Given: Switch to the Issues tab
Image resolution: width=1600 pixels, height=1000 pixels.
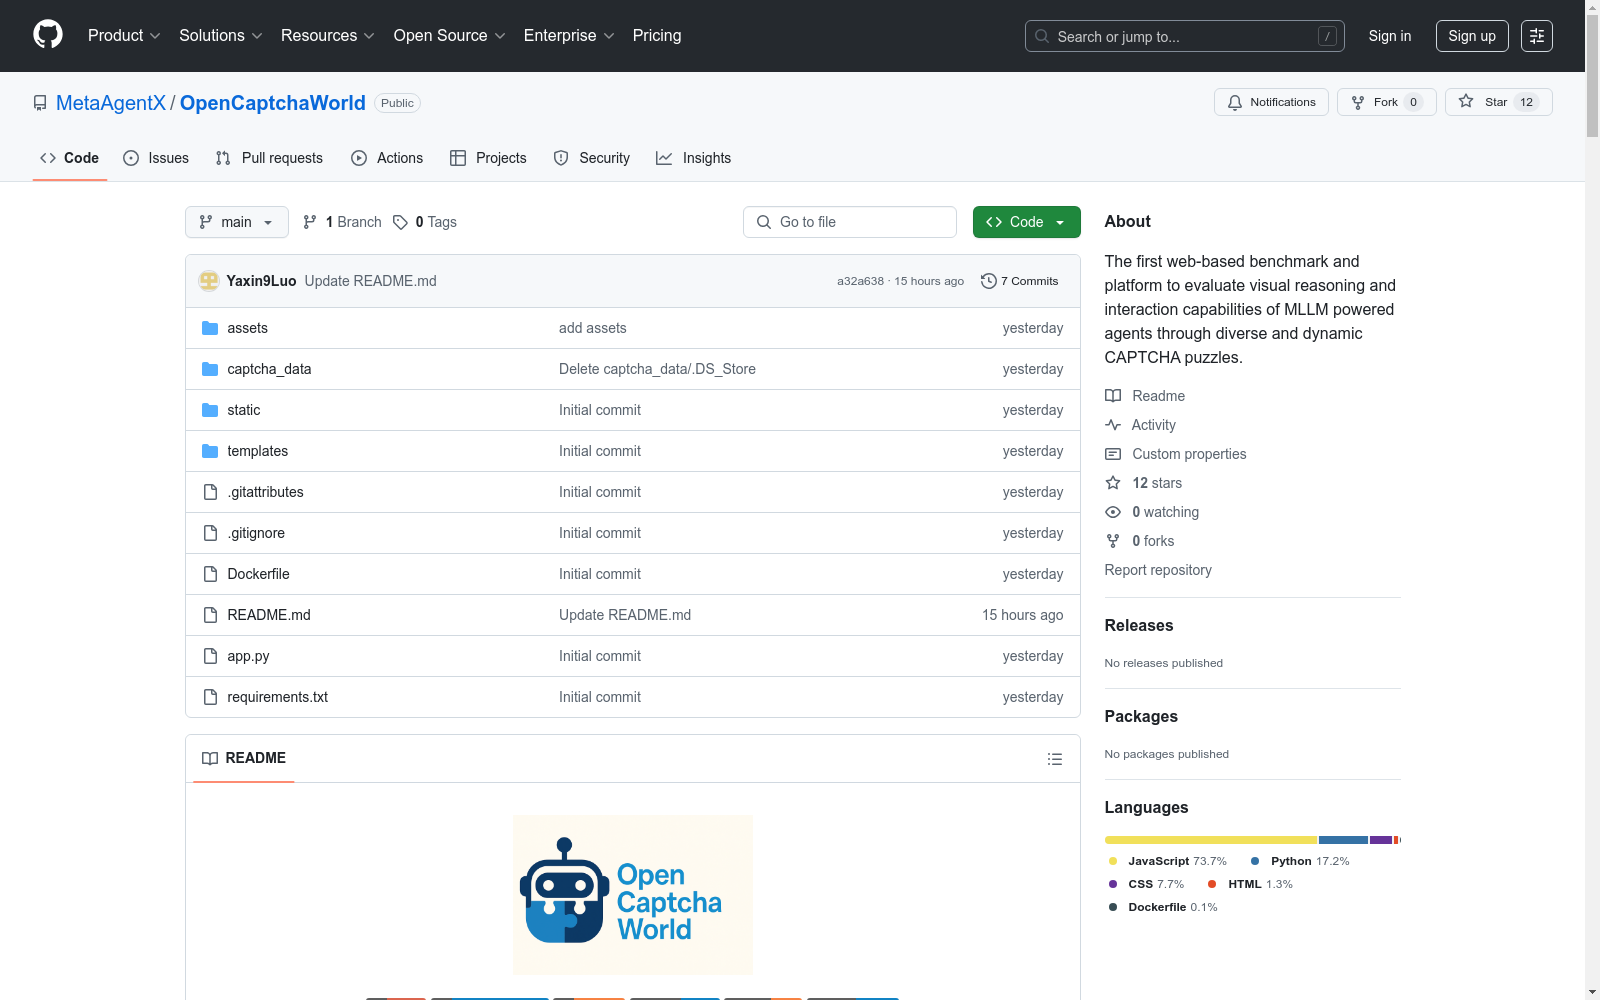Looking at the screenshot, I should tap(156, 158).
